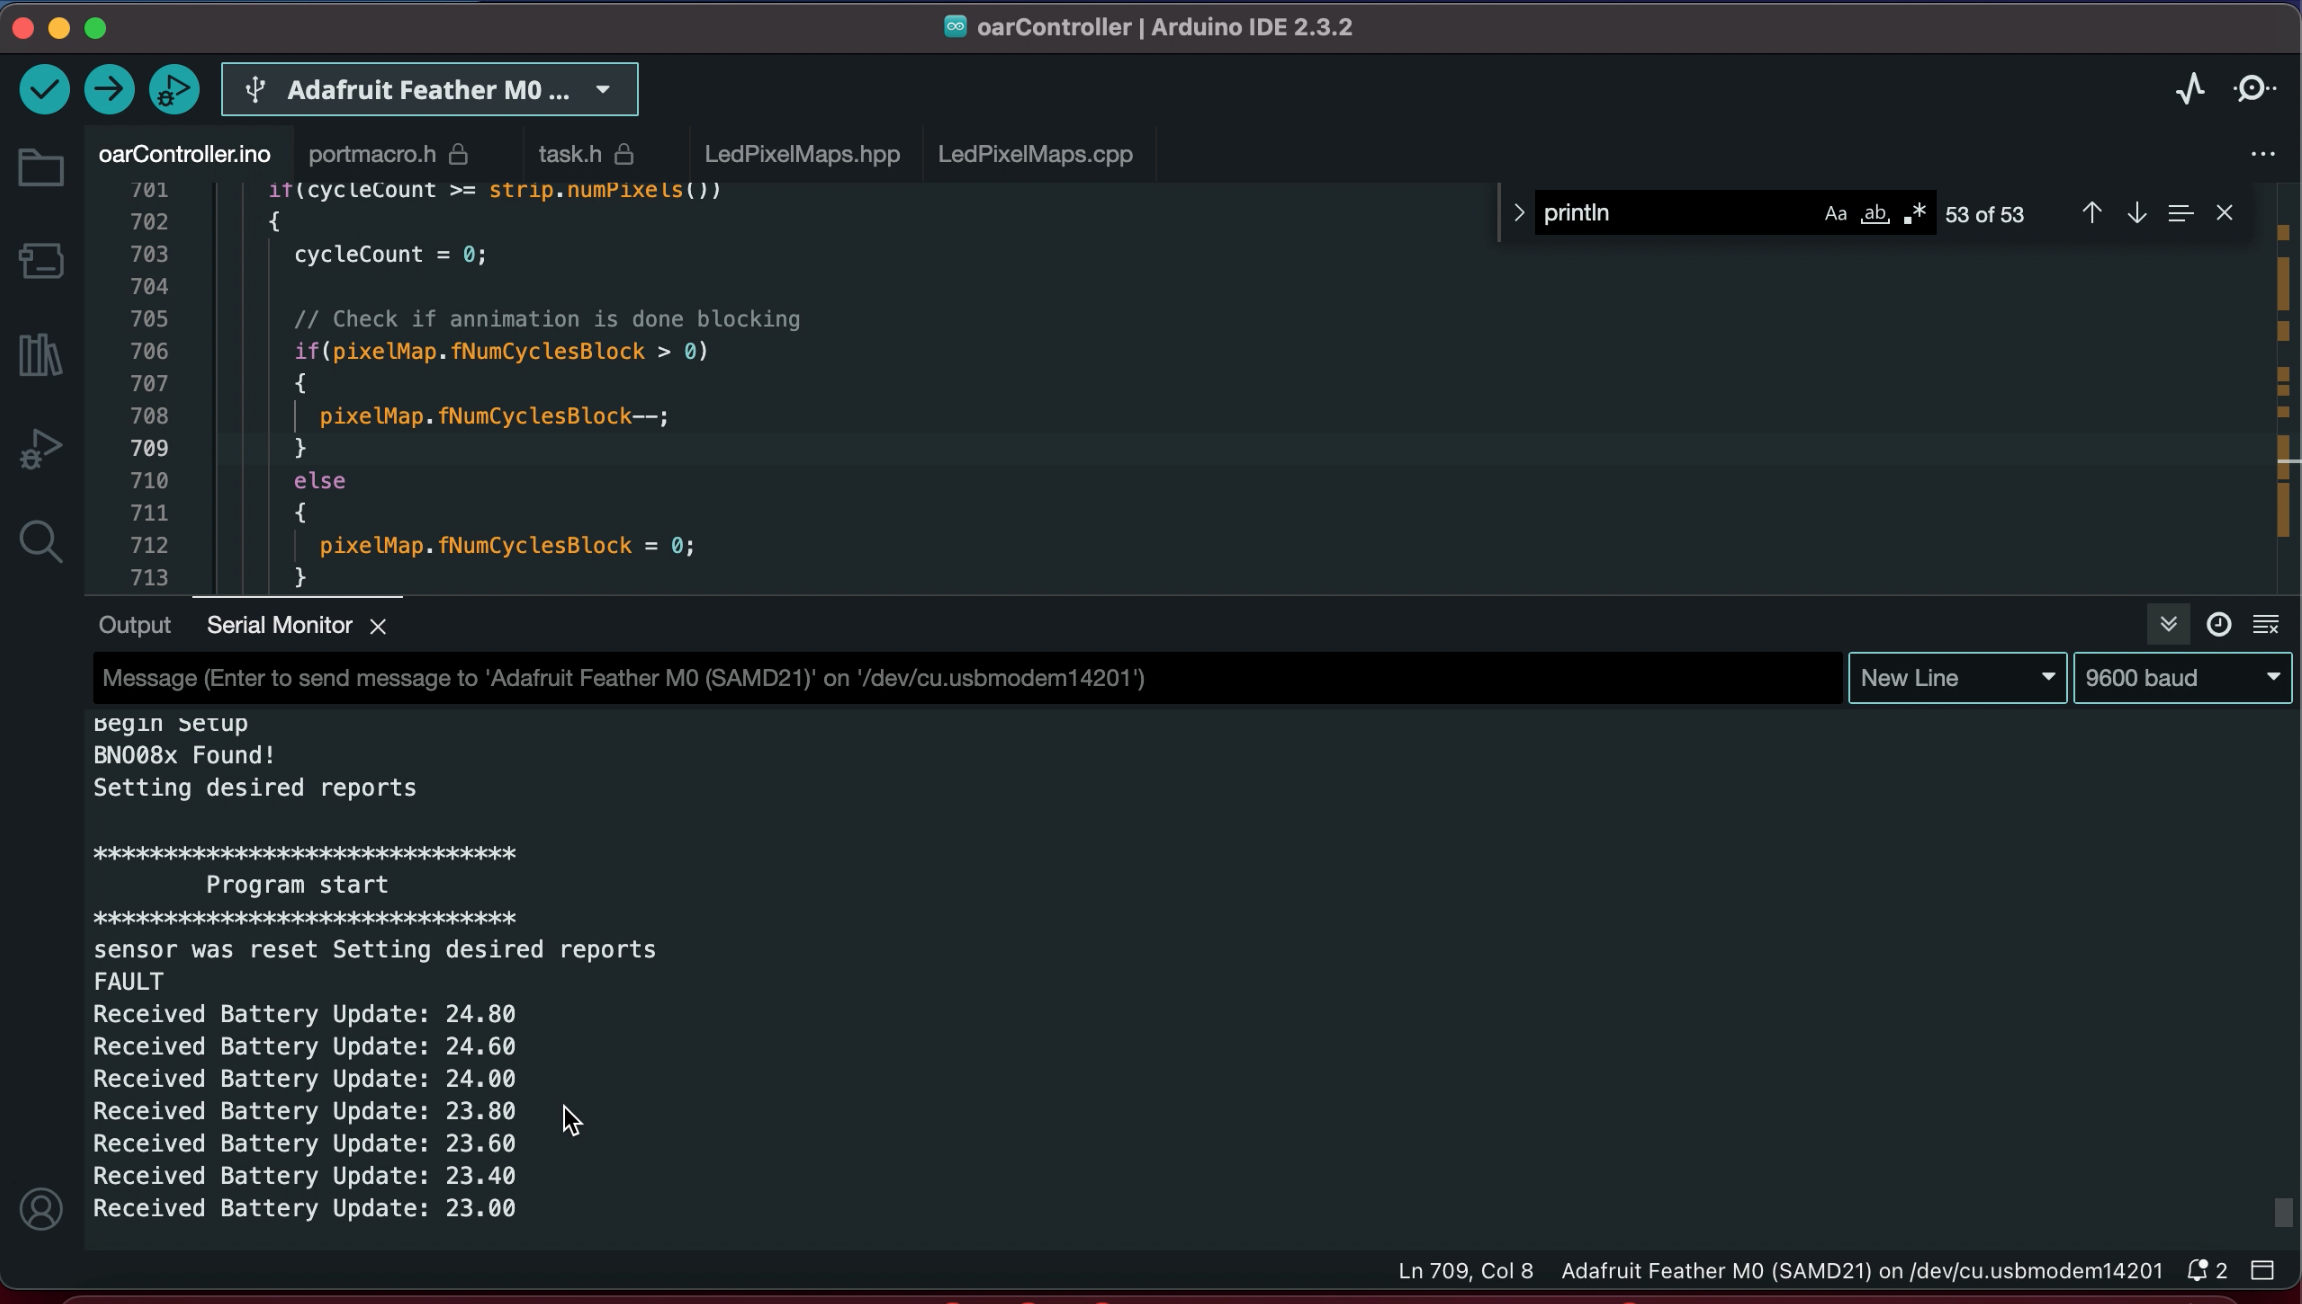Click the 'FAULT' line in serial output
2302x1304 pixels.
point(129,982)
